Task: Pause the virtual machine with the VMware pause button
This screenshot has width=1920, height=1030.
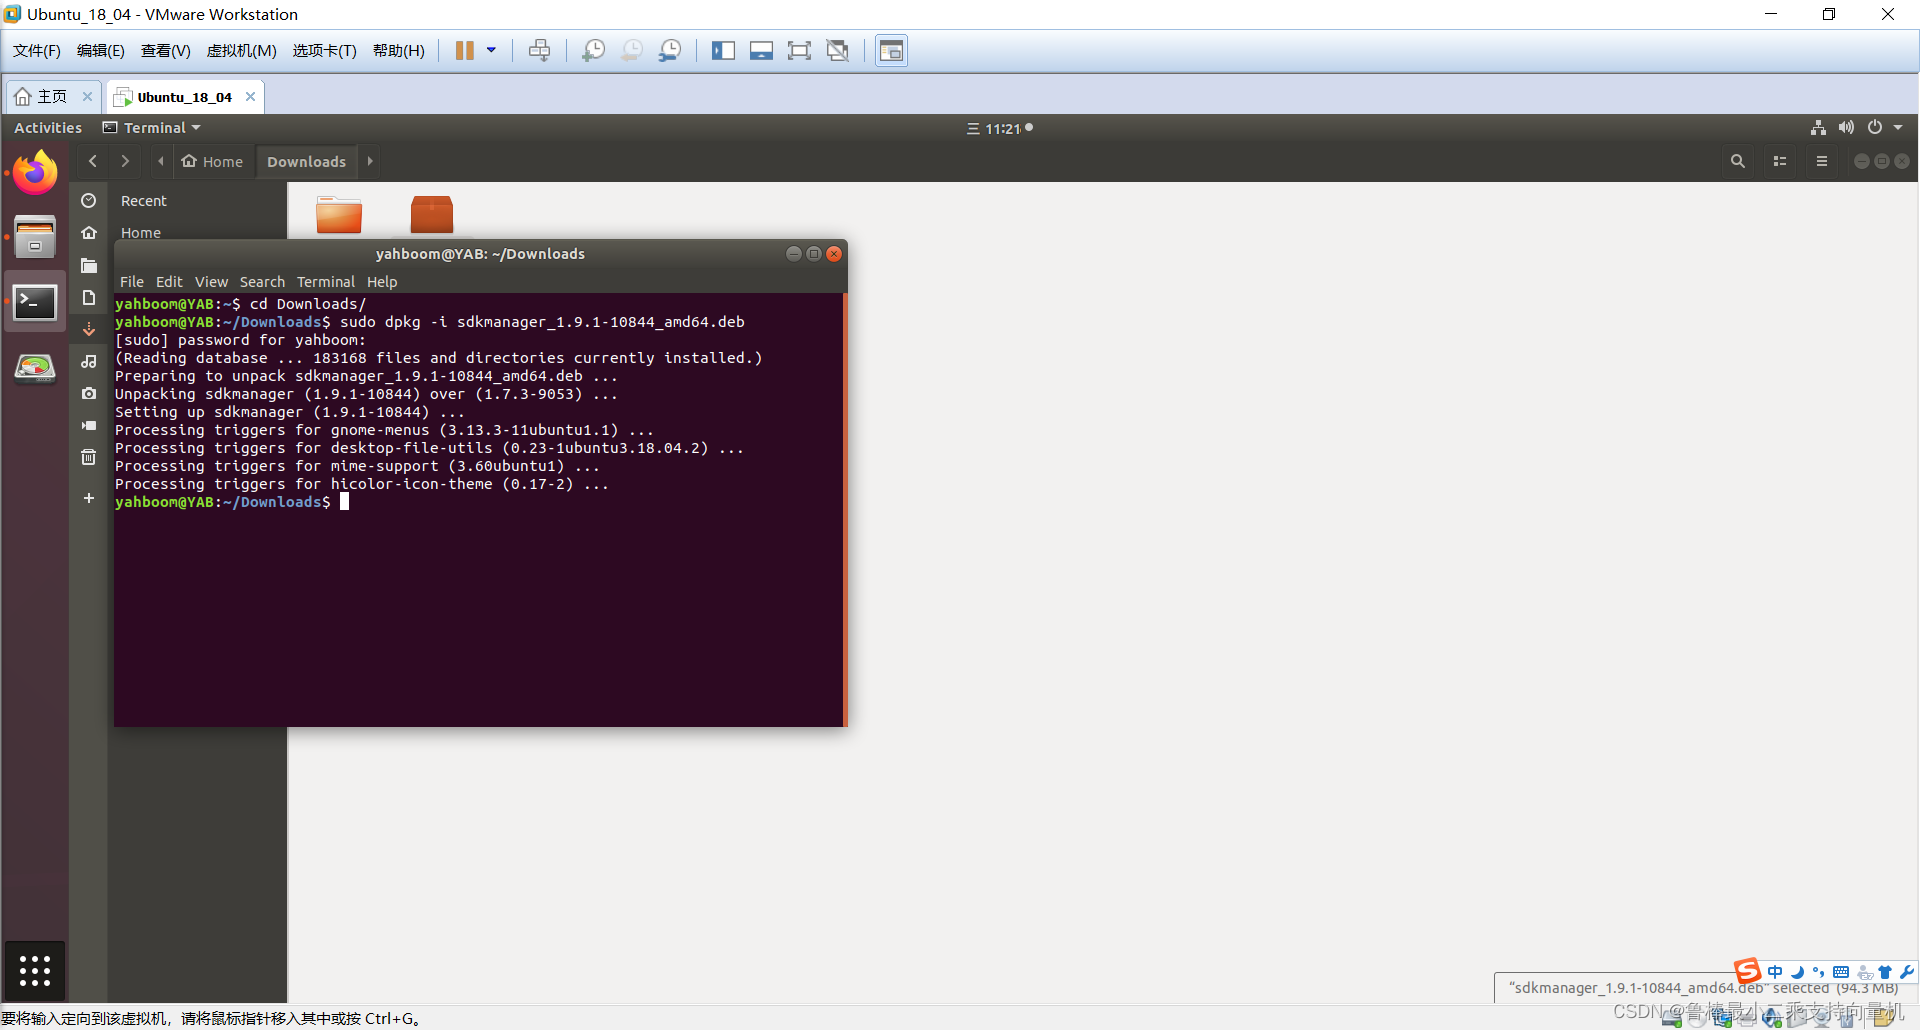Action: [464, 51]
